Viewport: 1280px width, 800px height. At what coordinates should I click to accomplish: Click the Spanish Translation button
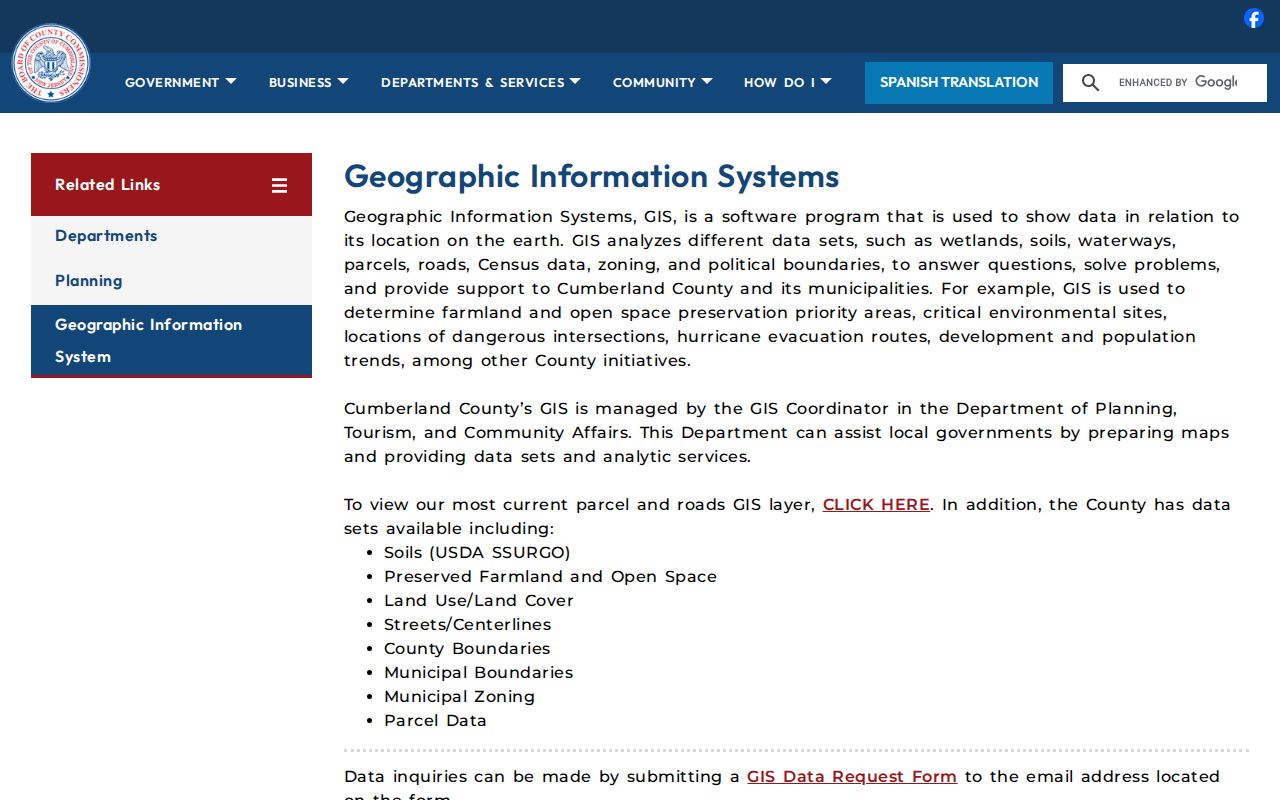coord(959,83)
